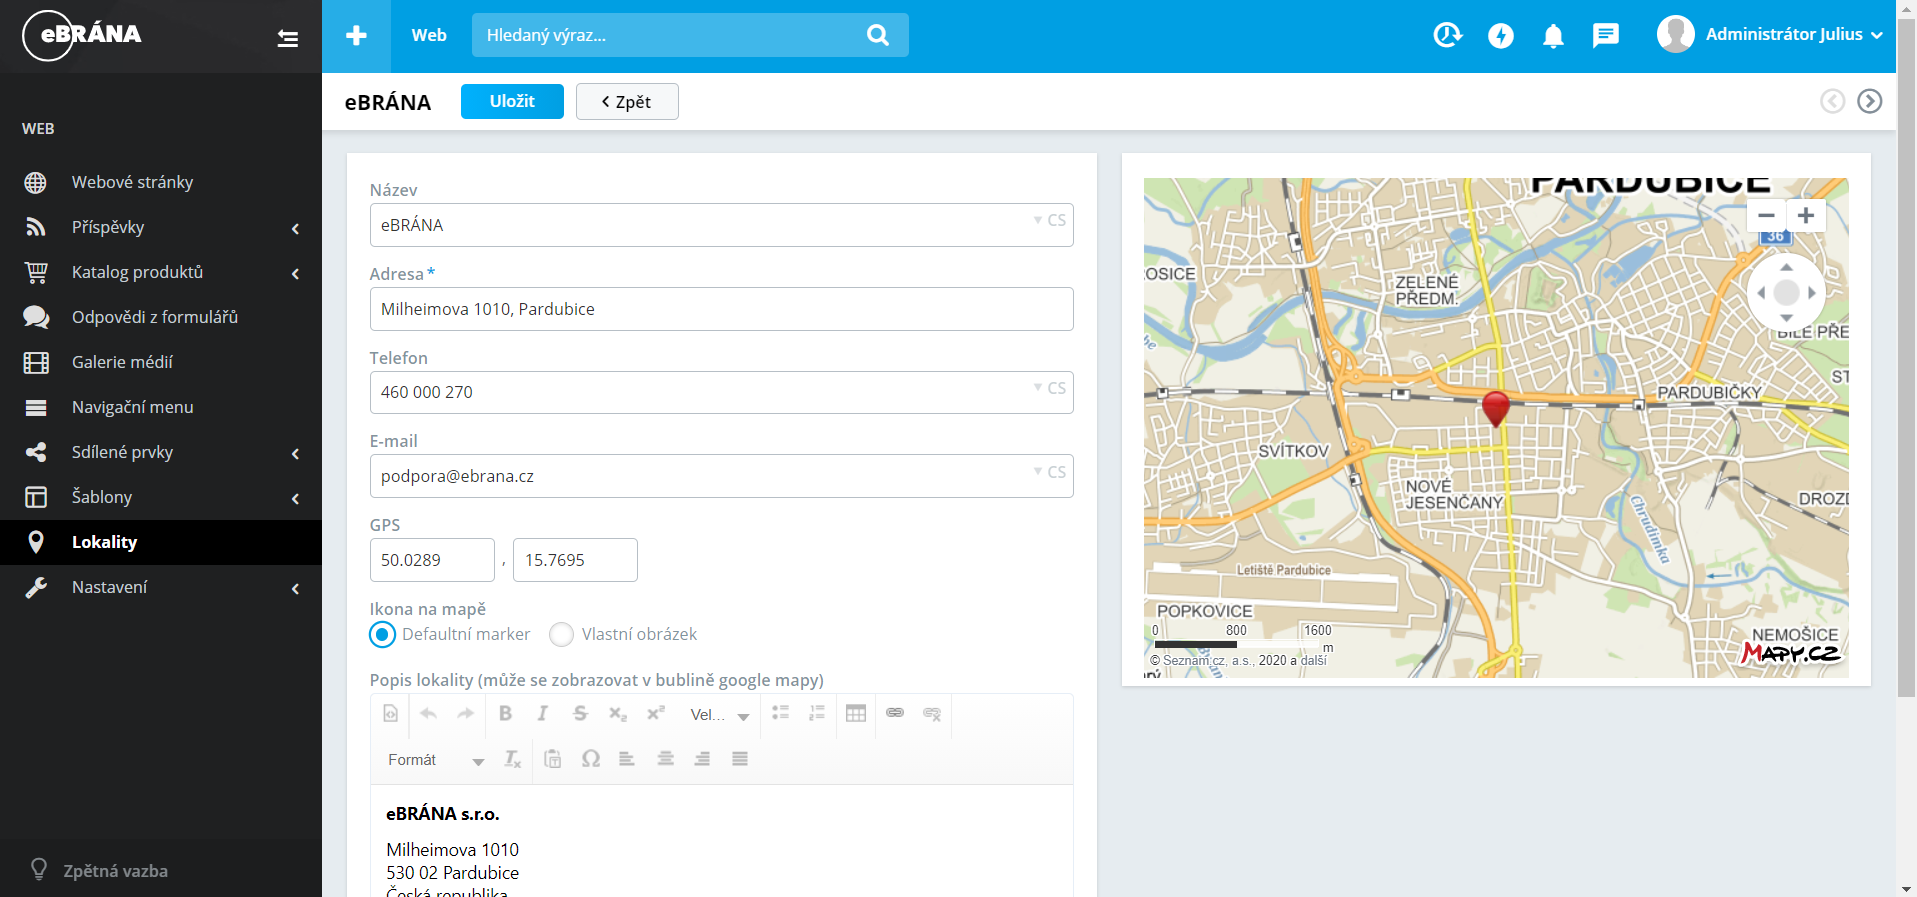Click the search magnifier icon
Screen dimensions: 1917x897
pos(878,35)
